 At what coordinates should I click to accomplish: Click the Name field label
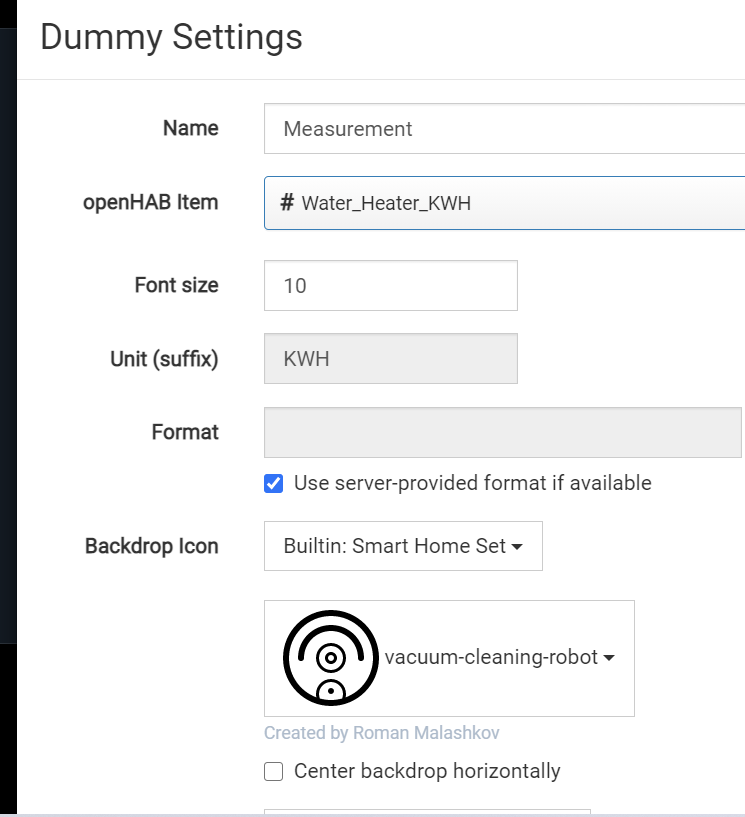pos(190,128)
